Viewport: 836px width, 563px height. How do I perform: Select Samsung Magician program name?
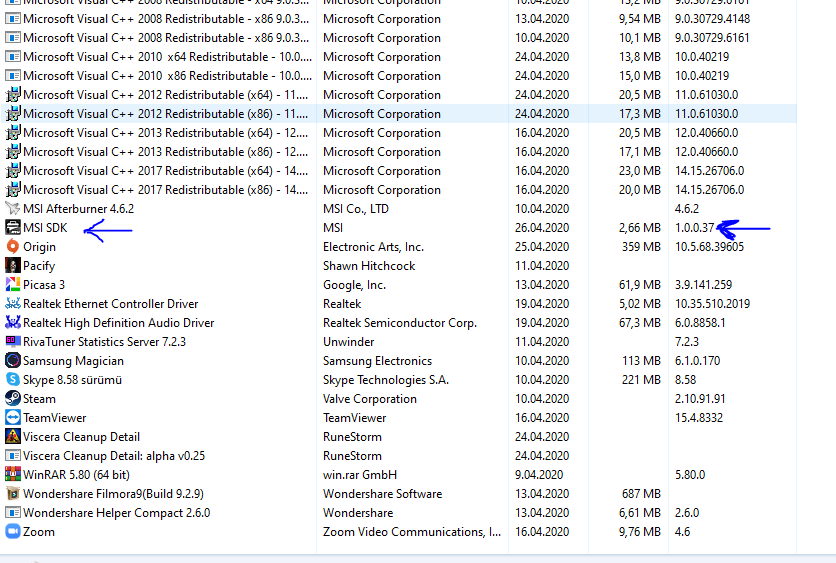tap(73, 361)
